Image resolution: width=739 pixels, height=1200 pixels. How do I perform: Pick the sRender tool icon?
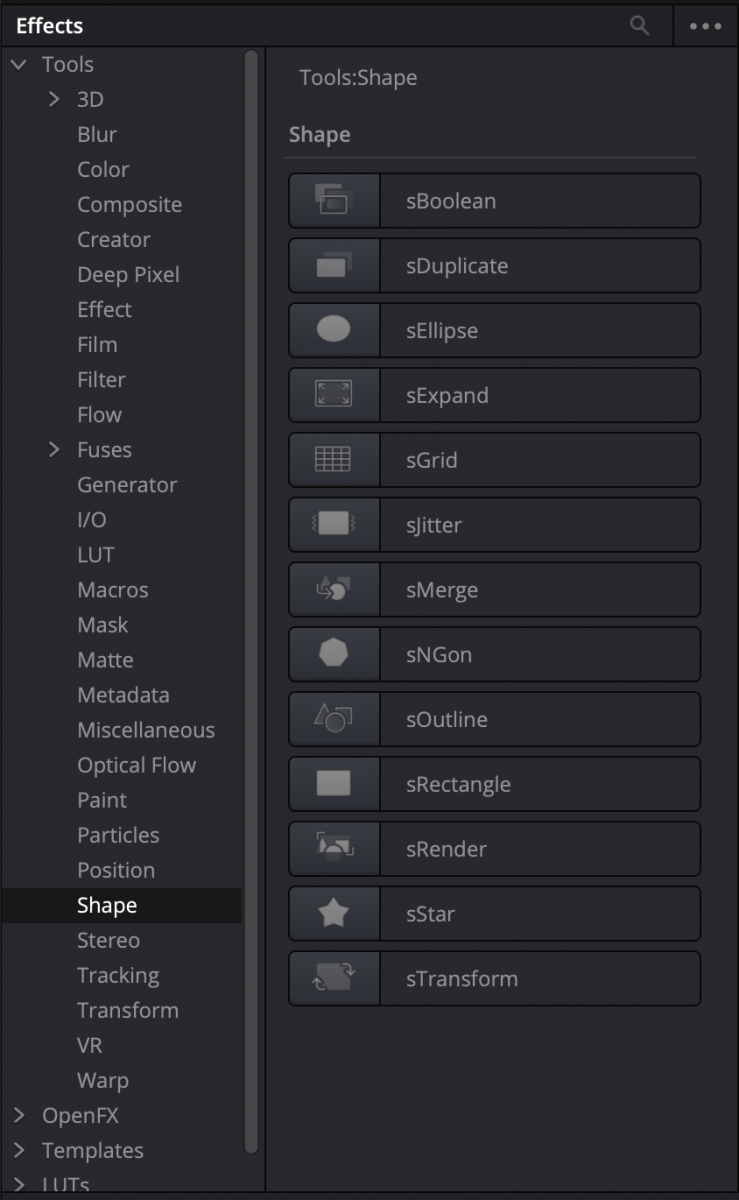[x=333, y=849]
